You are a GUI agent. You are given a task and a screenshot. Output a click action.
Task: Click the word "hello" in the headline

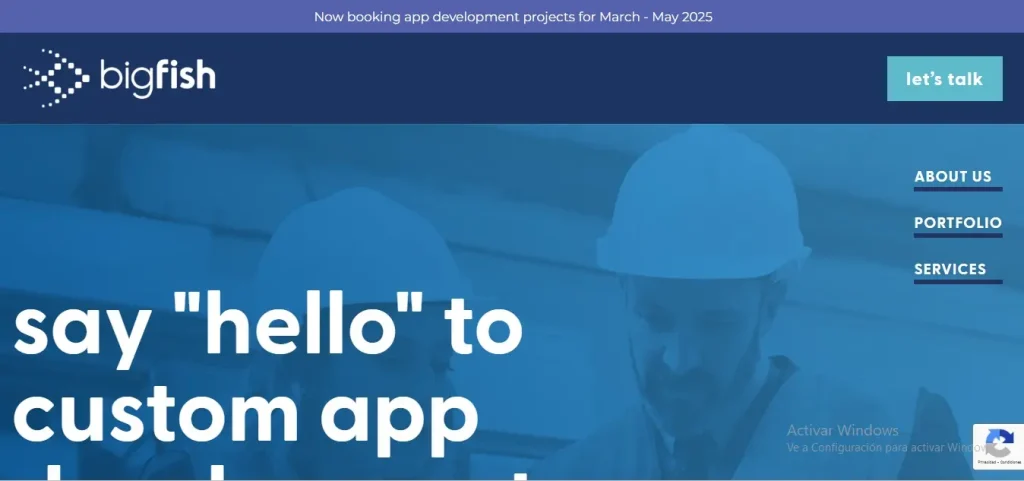point(298,323)
